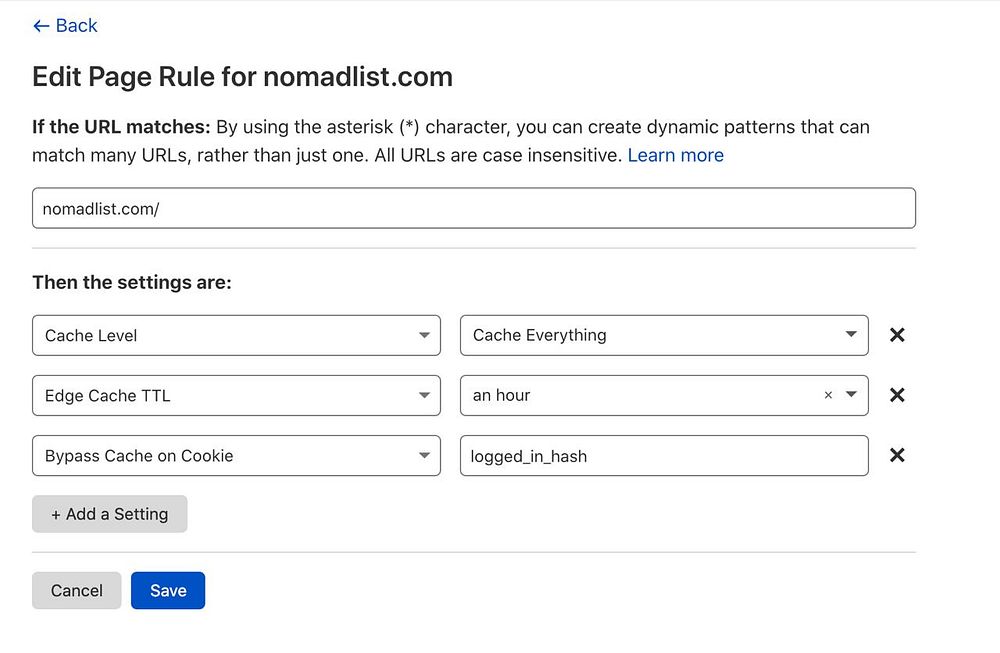
Task: Delete the Bypass Cache on Cookie row
Action: (897, 455)
